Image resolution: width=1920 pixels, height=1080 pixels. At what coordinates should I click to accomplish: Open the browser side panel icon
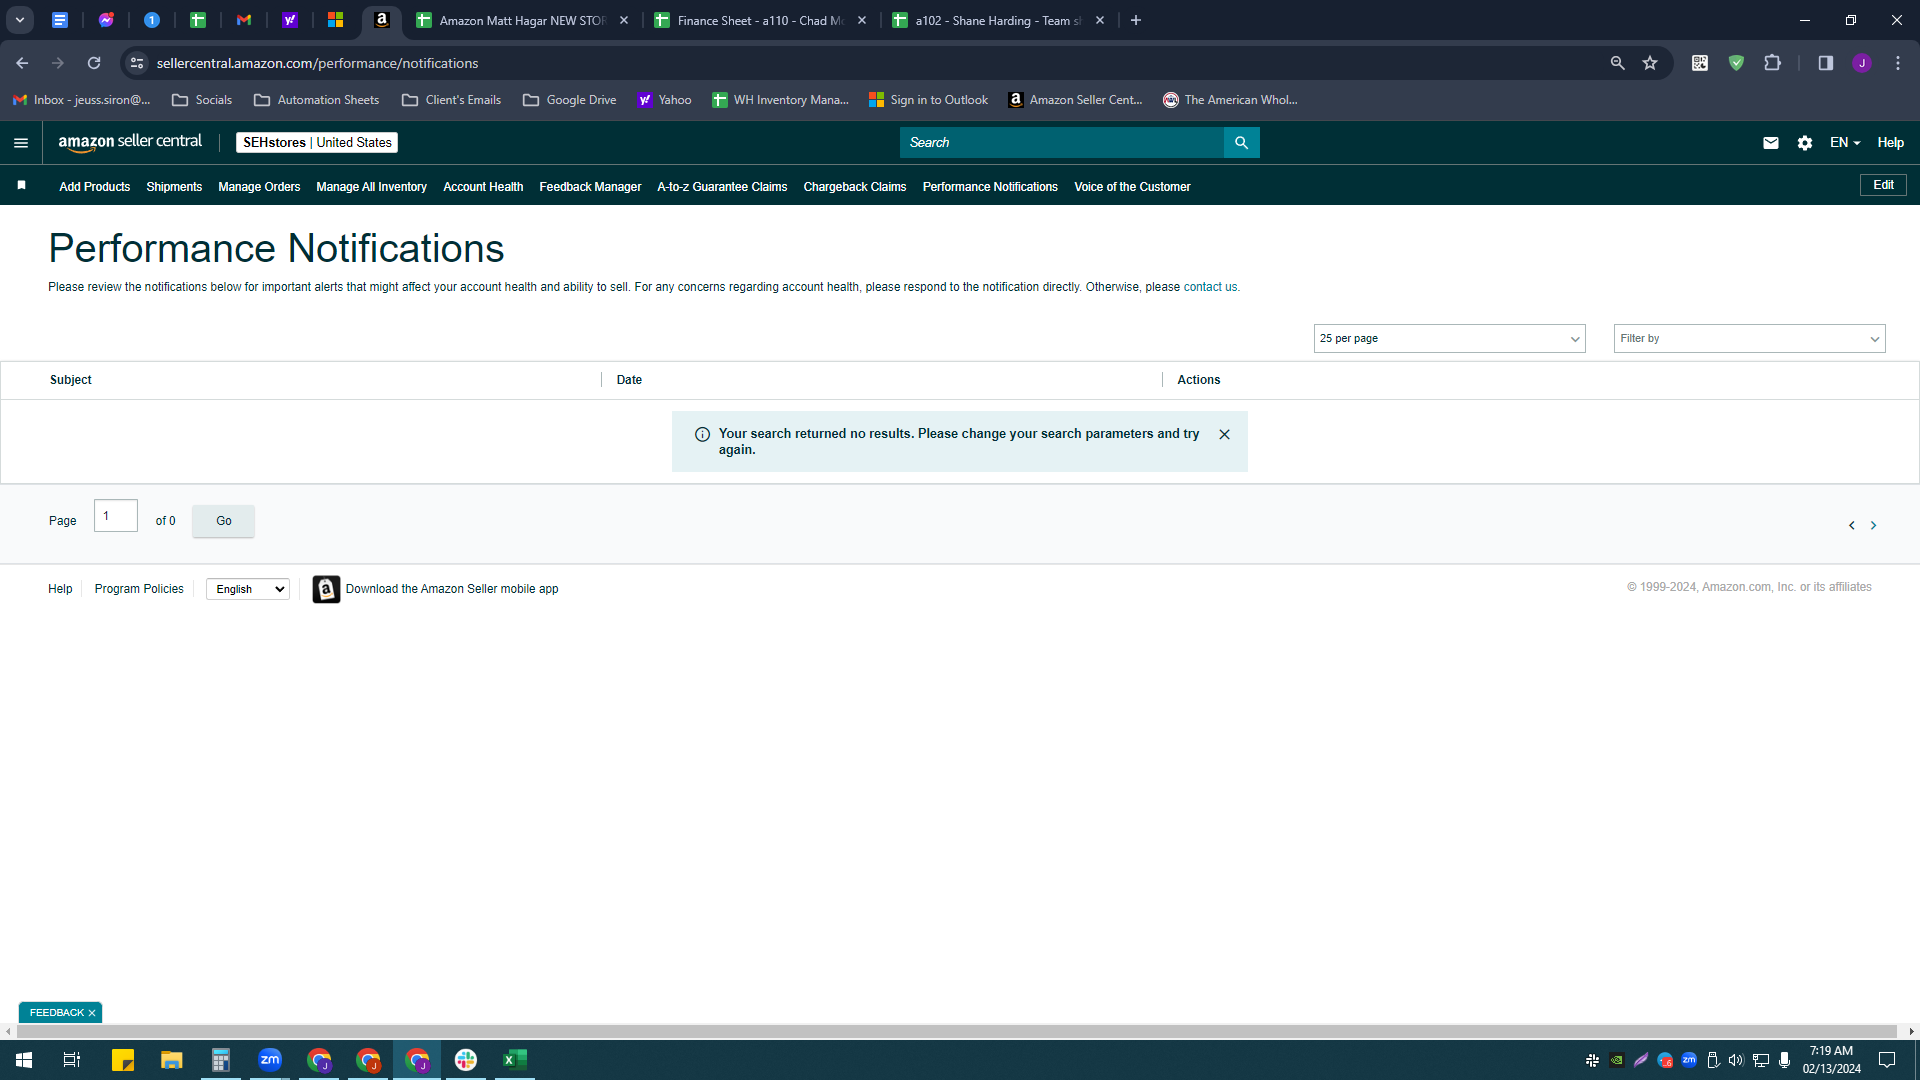[x=1825, y=63]
